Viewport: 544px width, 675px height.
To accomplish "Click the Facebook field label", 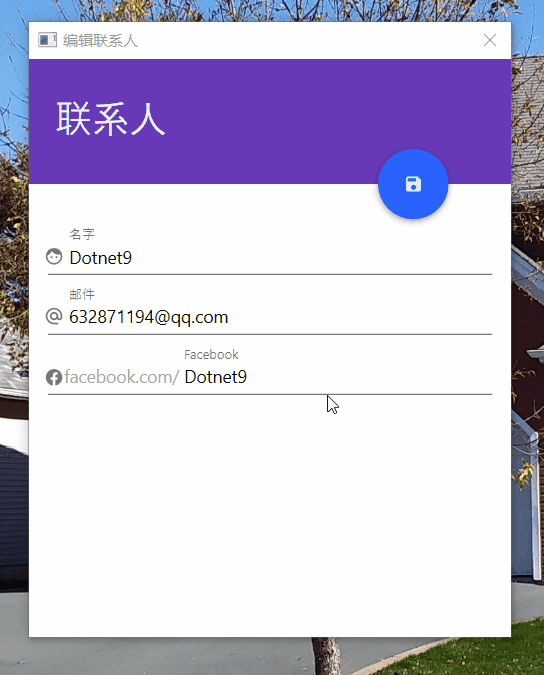I will coord(211,355).
